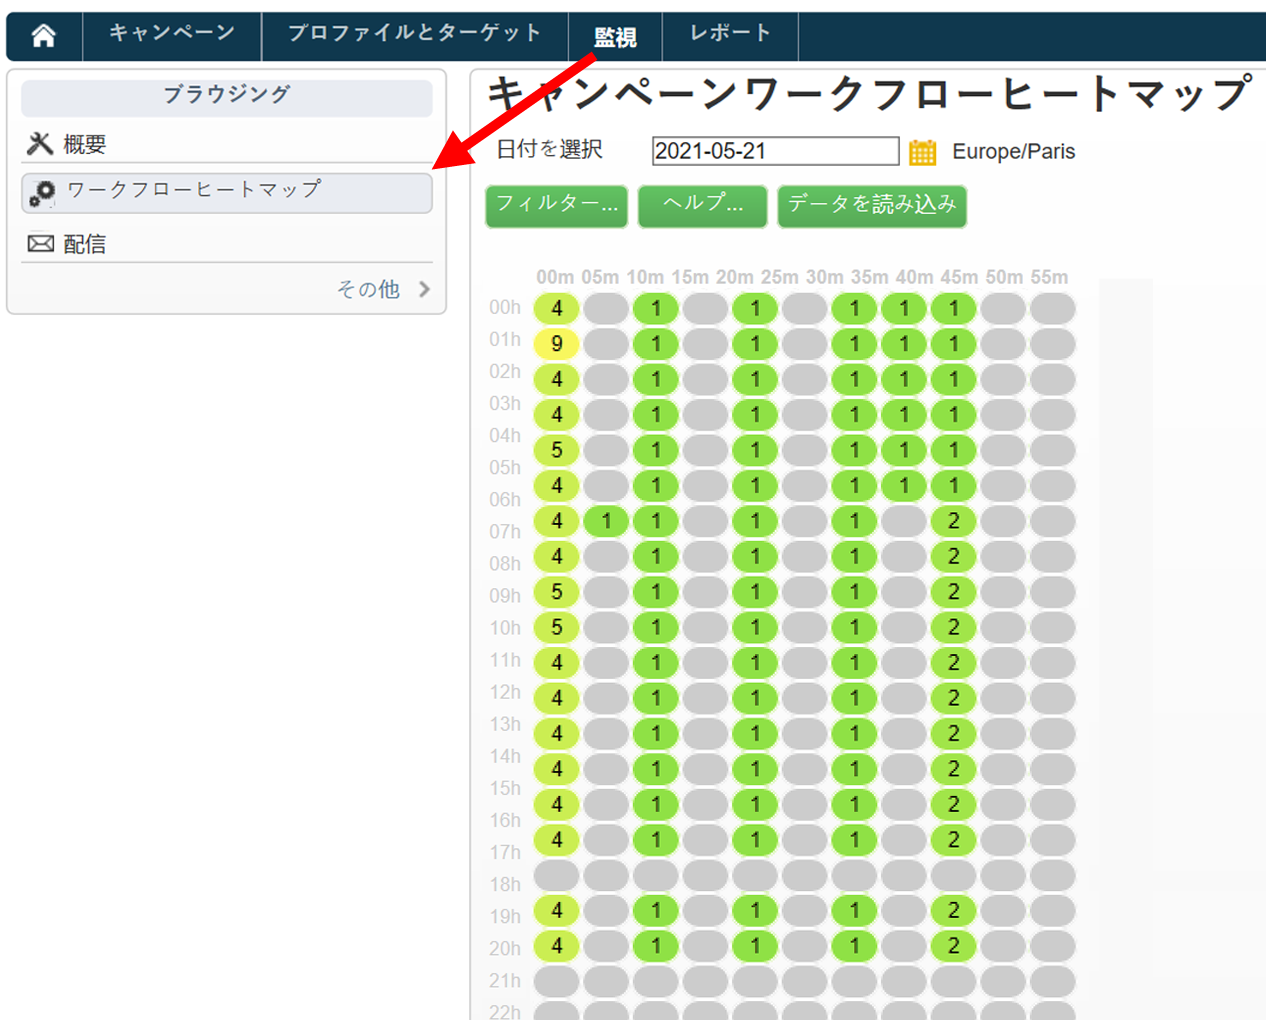Image resolution: width=1266 pixels, height=1020 pixels.
Task: Click the 05h 40m cell showing 1
Action: pos(904,485)
